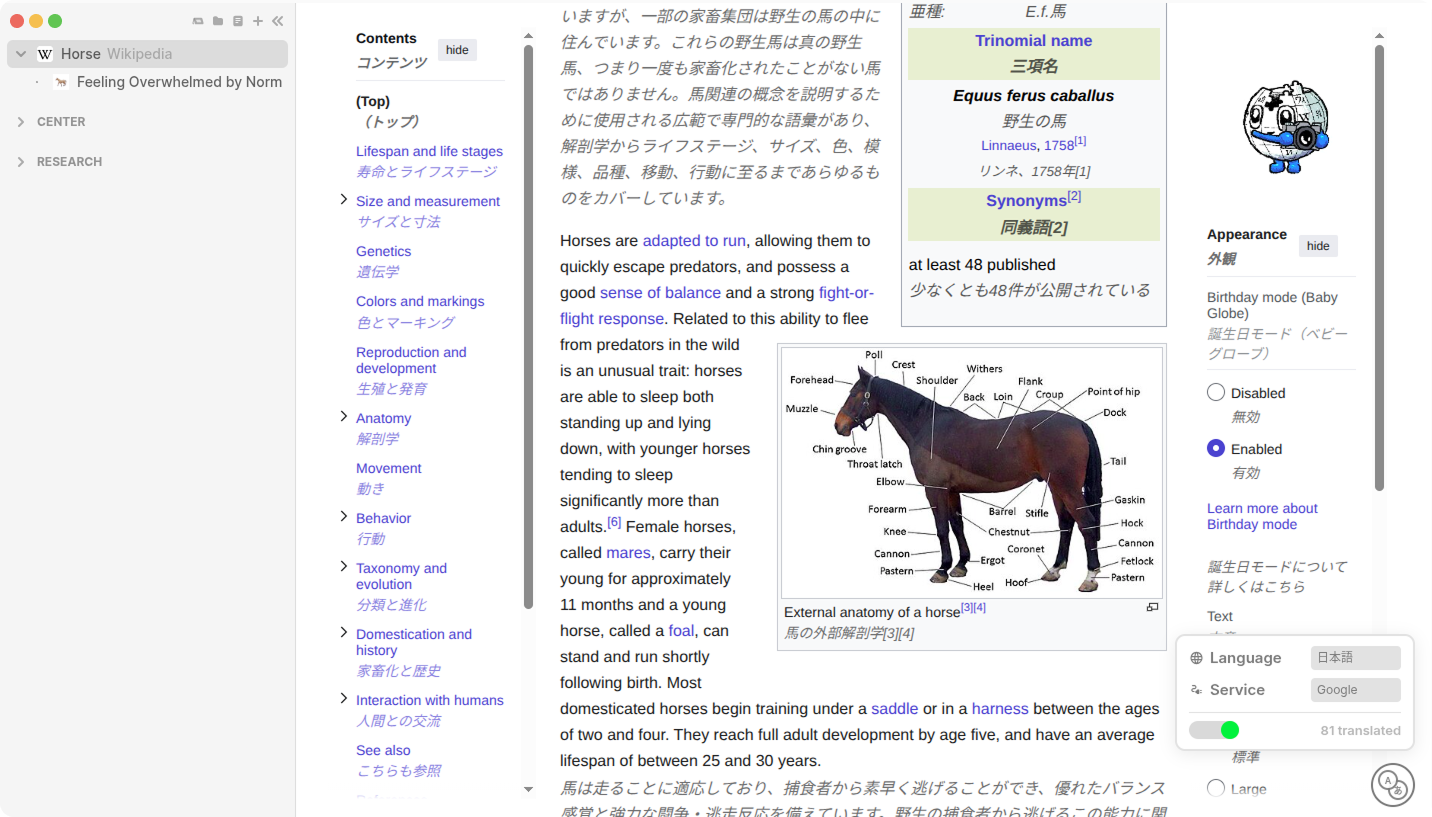Image resolution: width=1432 pixels, height=817 pixels.
Task: Click the Contents panel scrollbar thumb
Action: click(528, 325)
